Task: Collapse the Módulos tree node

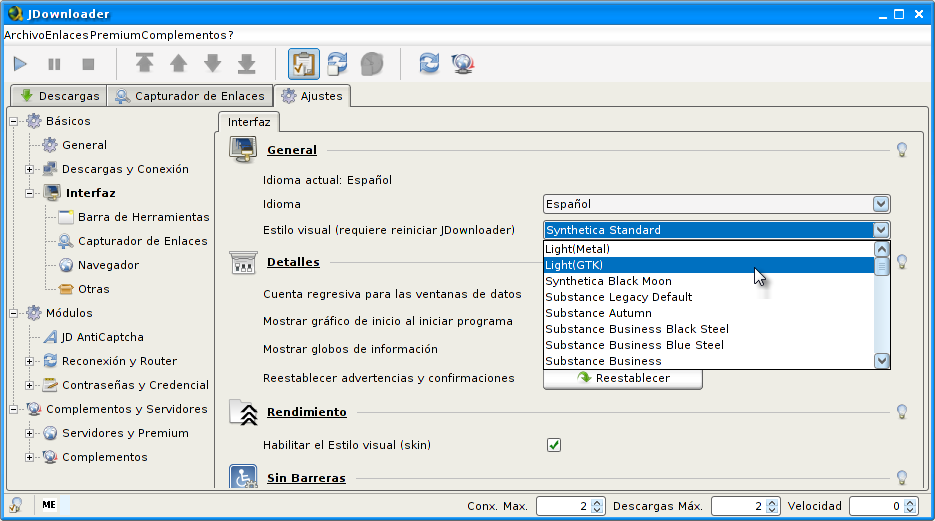Action: click(x=13, y=313)
